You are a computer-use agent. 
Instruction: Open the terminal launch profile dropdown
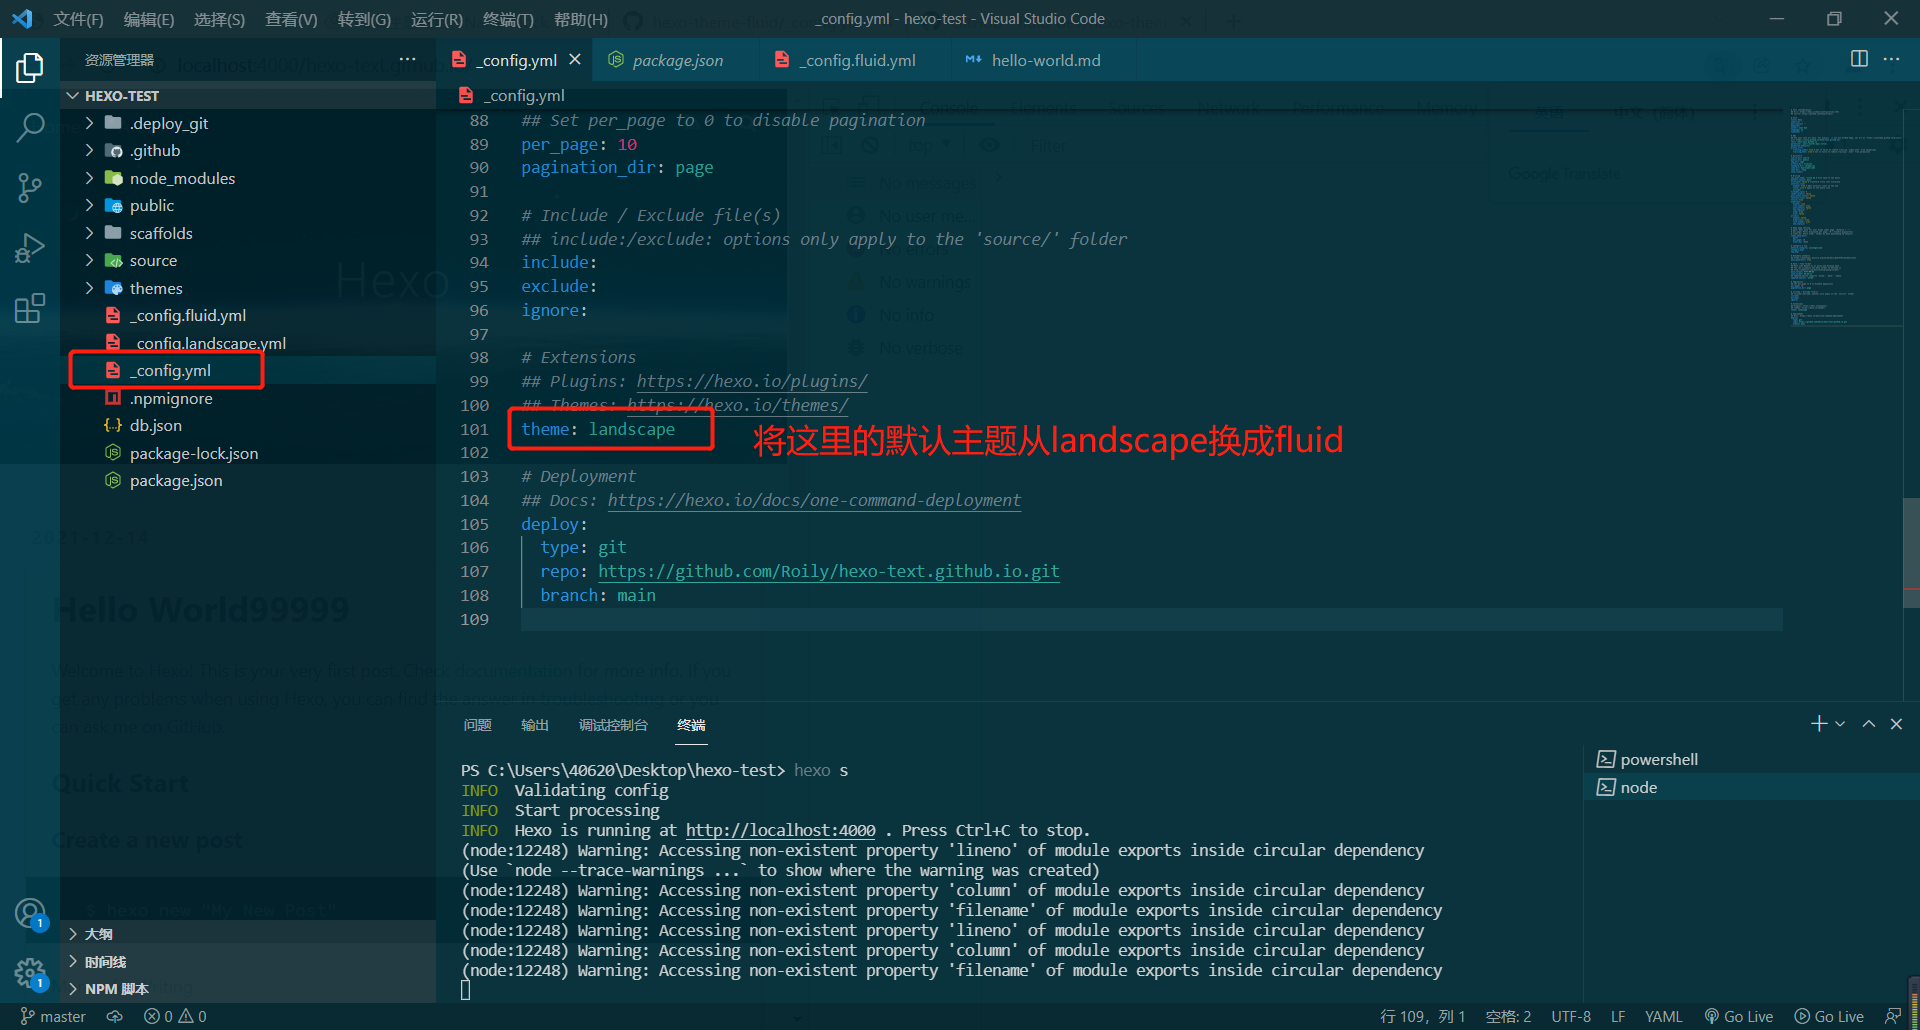coord(1840,723)
